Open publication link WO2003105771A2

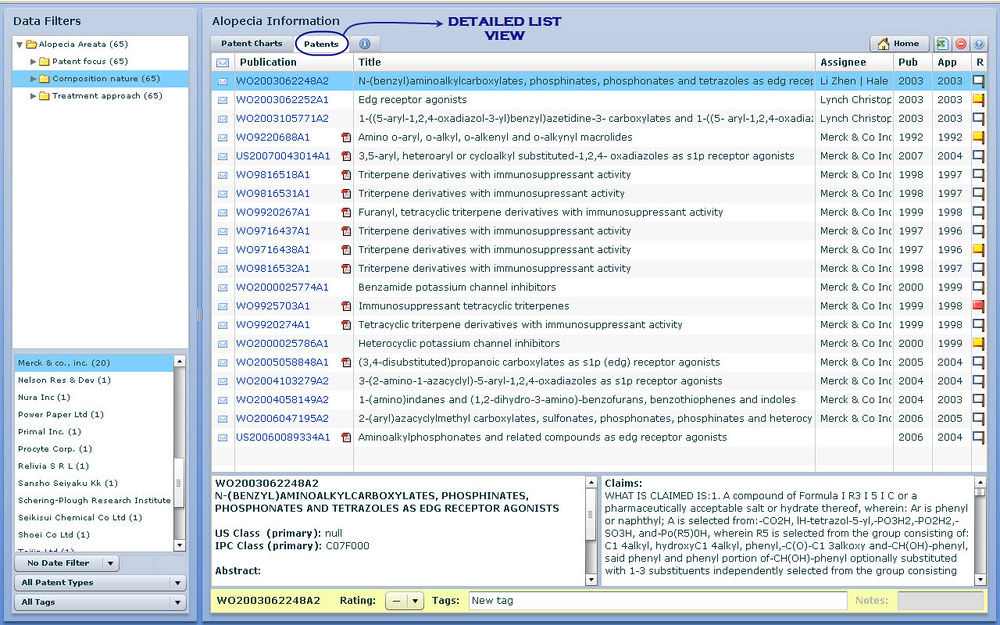coord(282,119)
